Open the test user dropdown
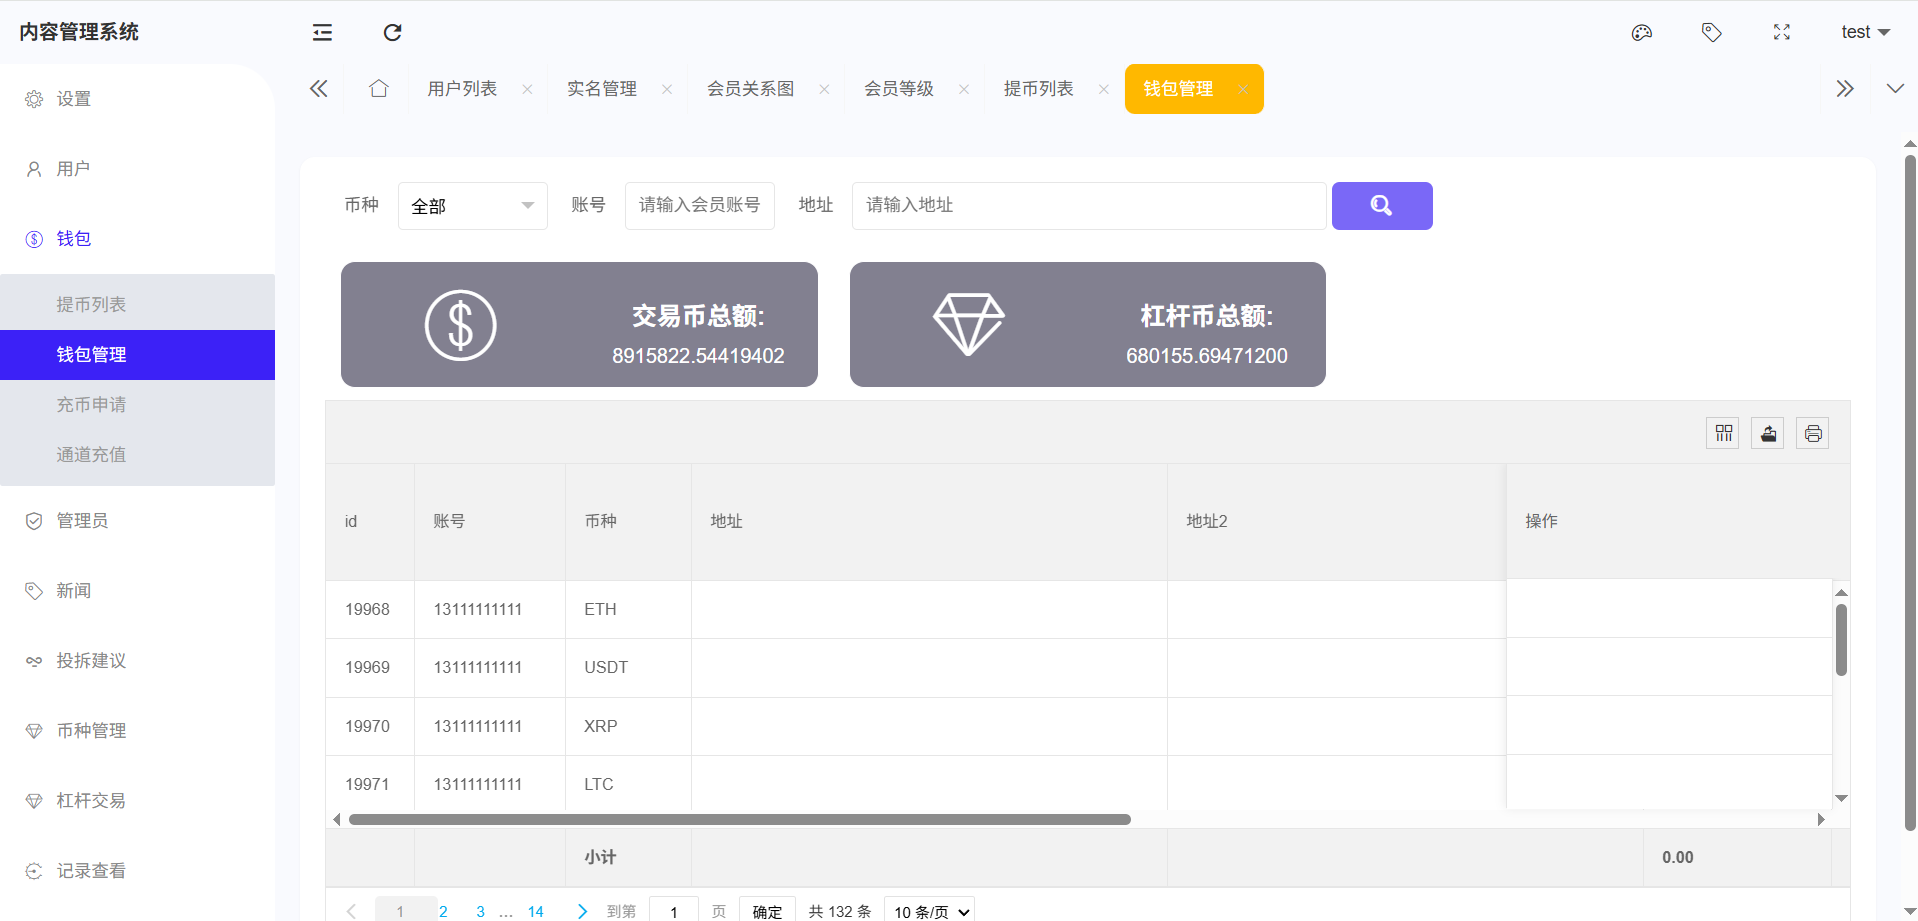 (1864, 33)
